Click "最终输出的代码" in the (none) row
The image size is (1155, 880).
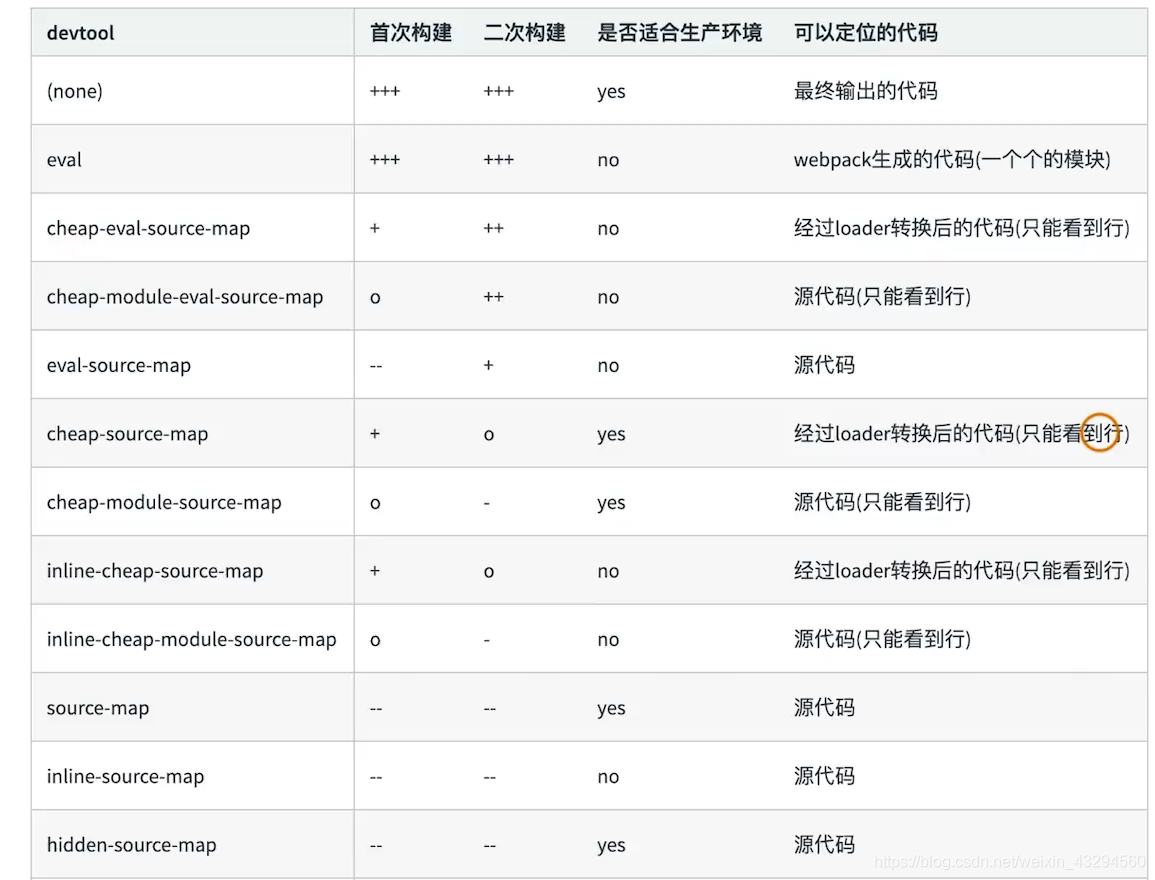pyautogui.click(x=866, y=91)
